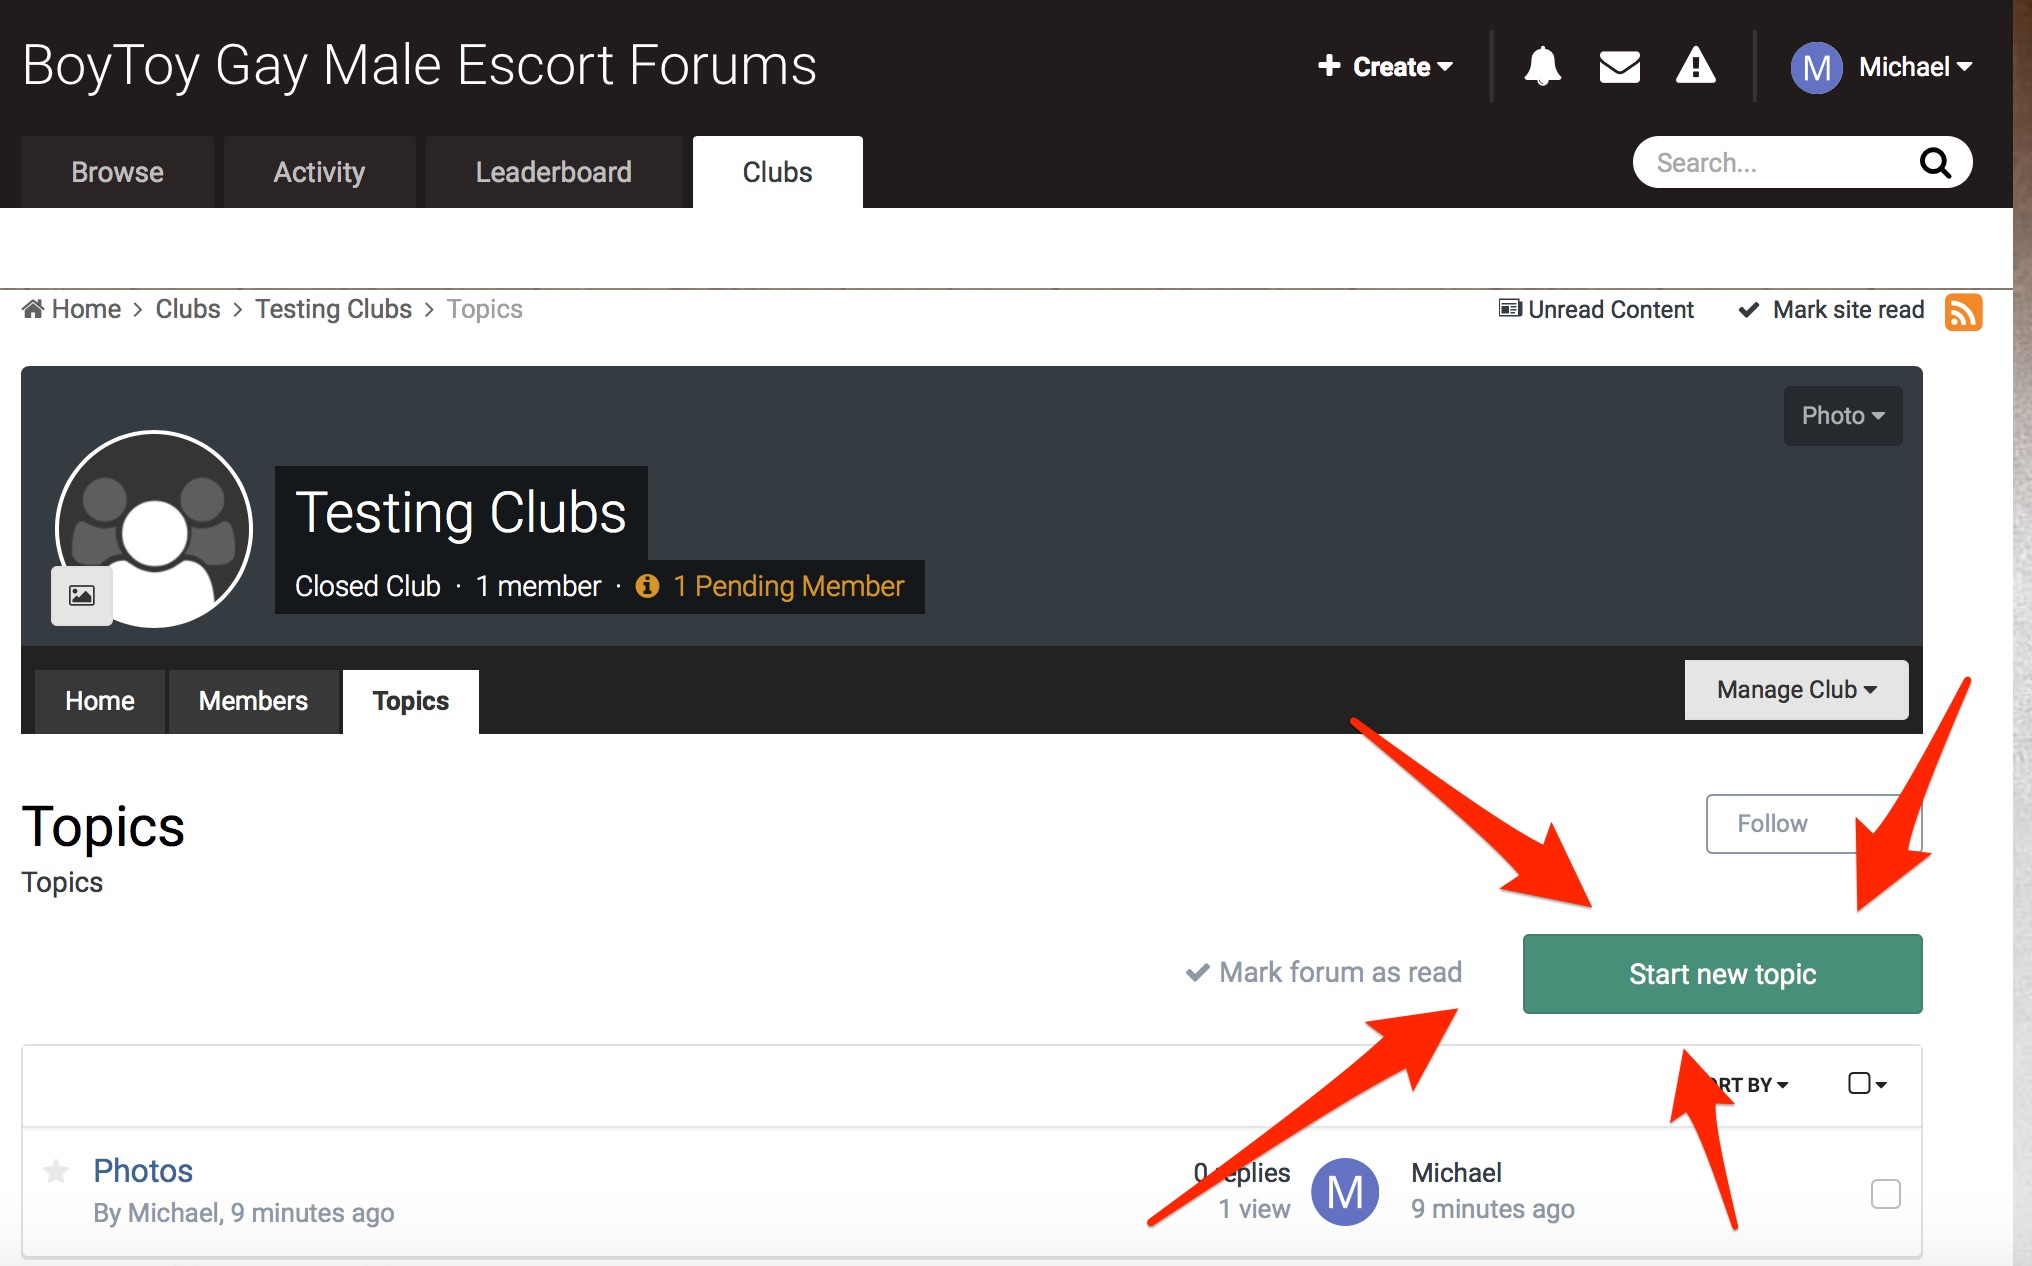Open the Michael user account menu
The width and height of the screenshot is (2032, 1266).
click(1881, 67)
